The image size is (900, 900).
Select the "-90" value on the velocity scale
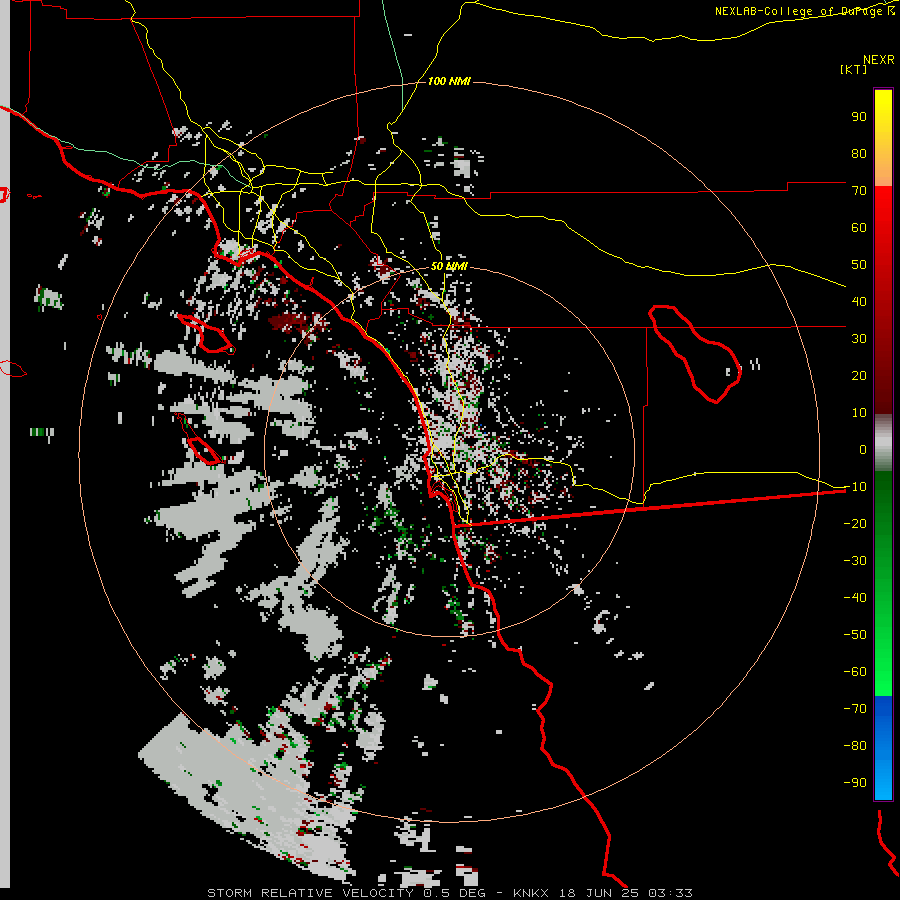click(x=855, y=783)
